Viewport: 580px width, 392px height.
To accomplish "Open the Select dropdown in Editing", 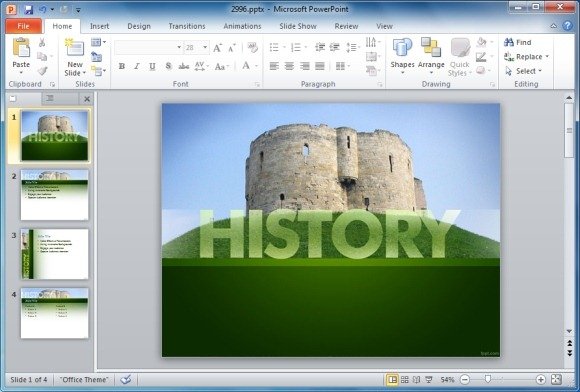I will (x=523, y=71).
